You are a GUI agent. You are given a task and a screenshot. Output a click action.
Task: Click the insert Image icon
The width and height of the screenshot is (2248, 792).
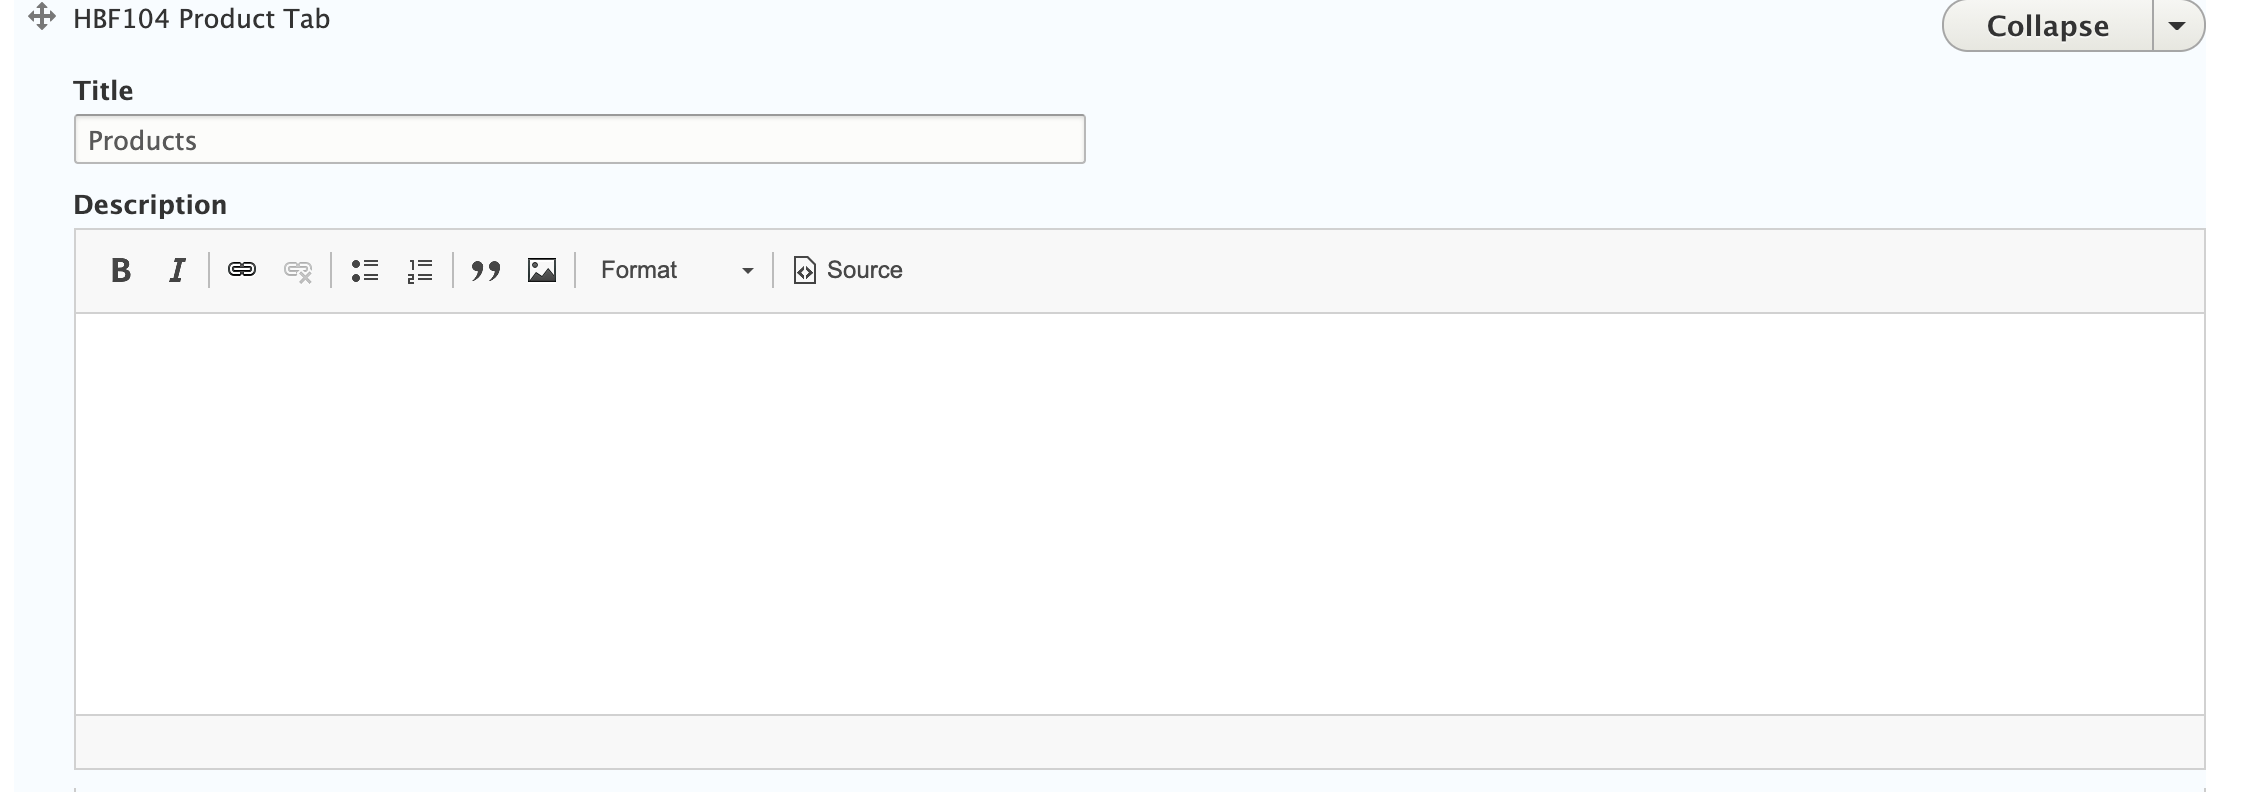click(x=542, y=270)
